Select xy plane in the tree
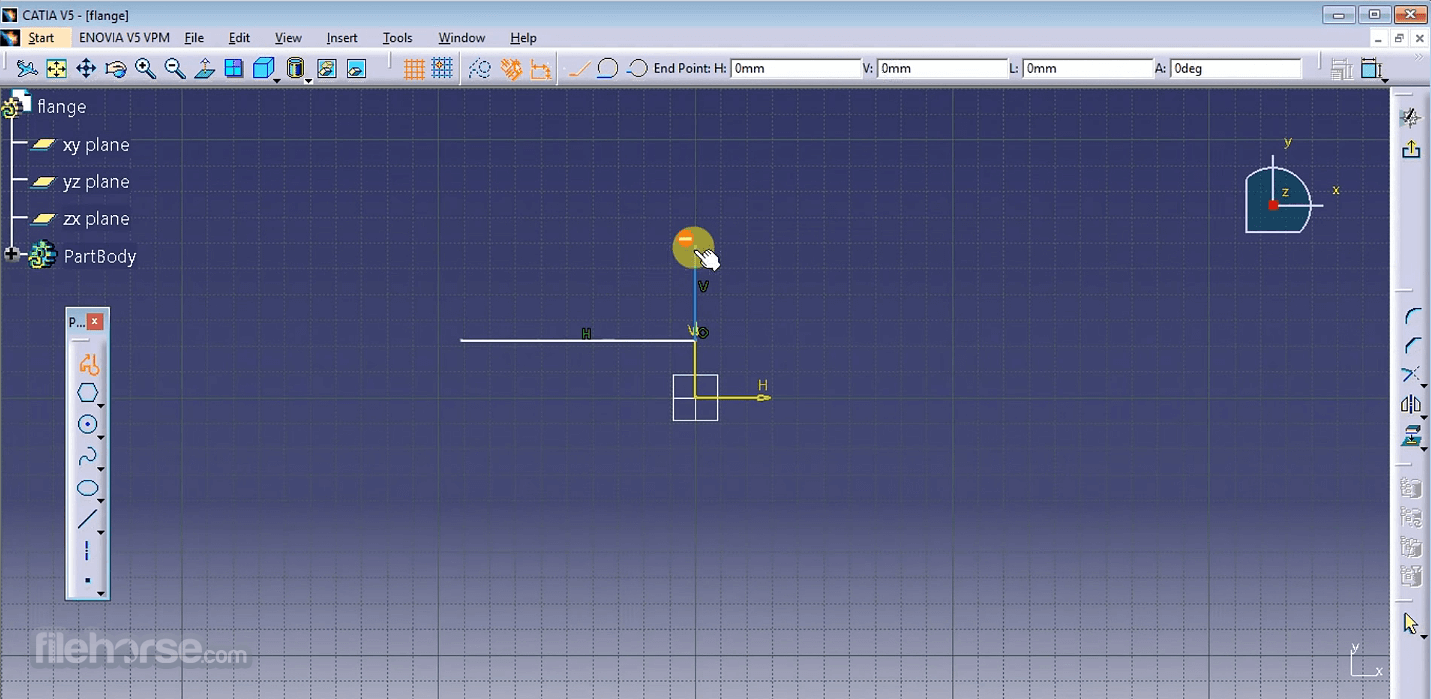The image size is (1431, 699). pos(96,145)
